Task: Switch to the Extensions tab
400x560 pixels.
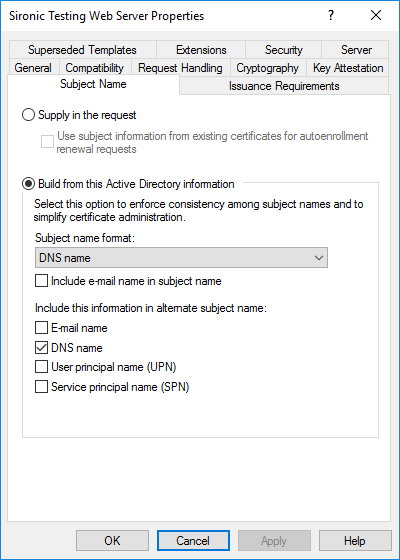Action: 201,50
